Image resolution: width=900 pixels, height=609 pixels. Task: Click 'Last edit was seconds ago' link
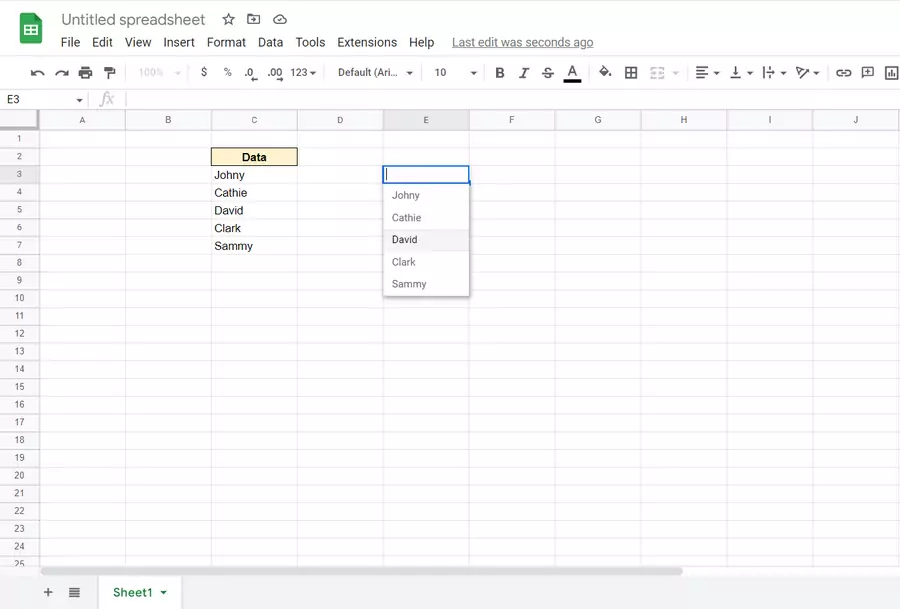(522, 42)
